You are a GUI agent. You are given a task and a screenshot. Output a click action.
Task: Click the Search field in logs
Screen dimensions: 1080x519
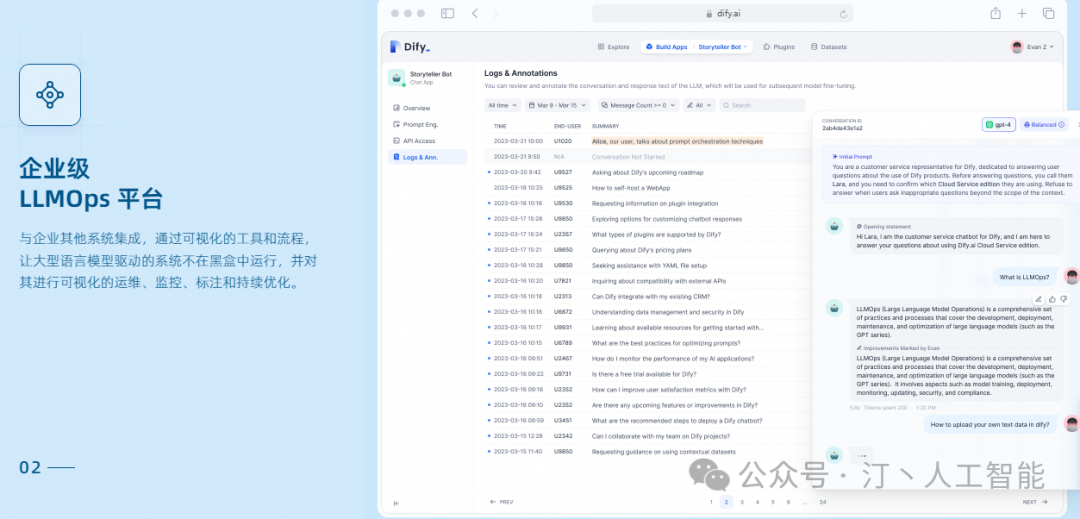point(762,105)
